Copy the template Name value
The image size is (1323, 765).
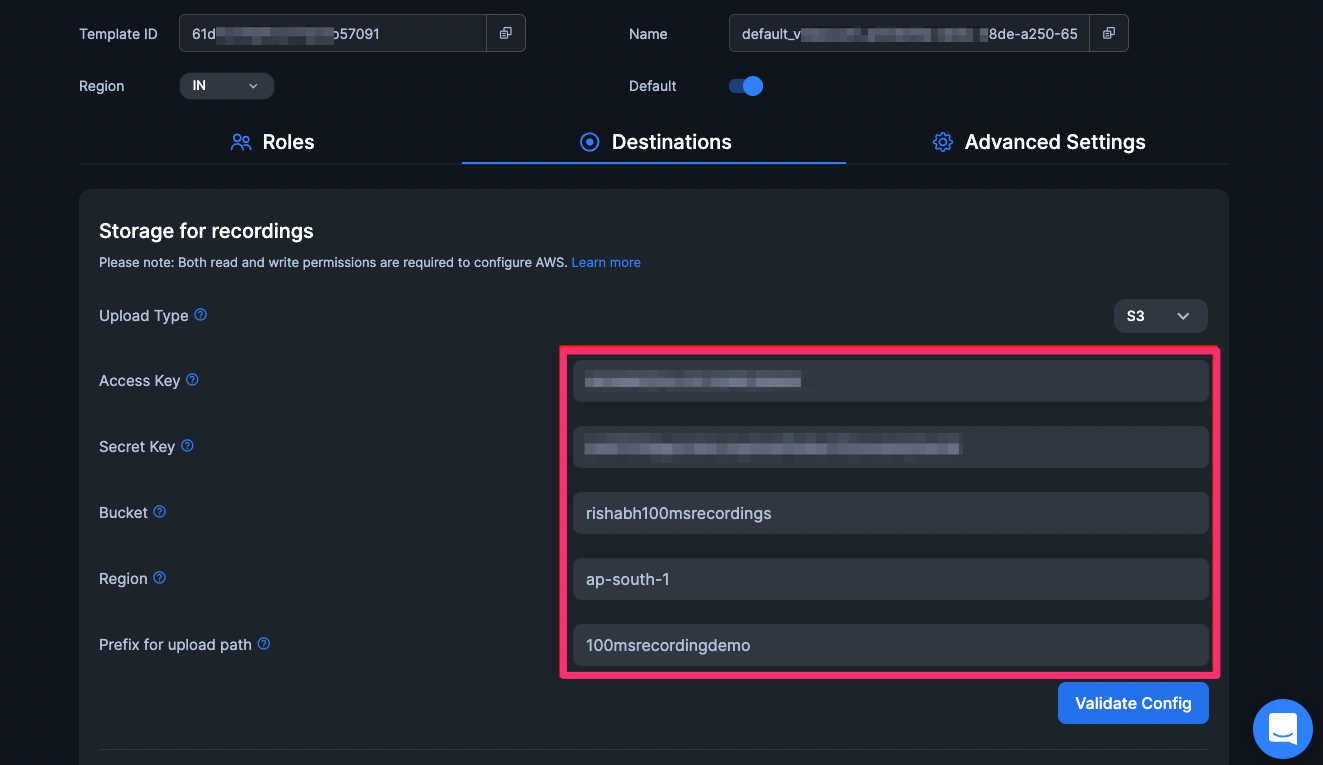point(1108,34)
